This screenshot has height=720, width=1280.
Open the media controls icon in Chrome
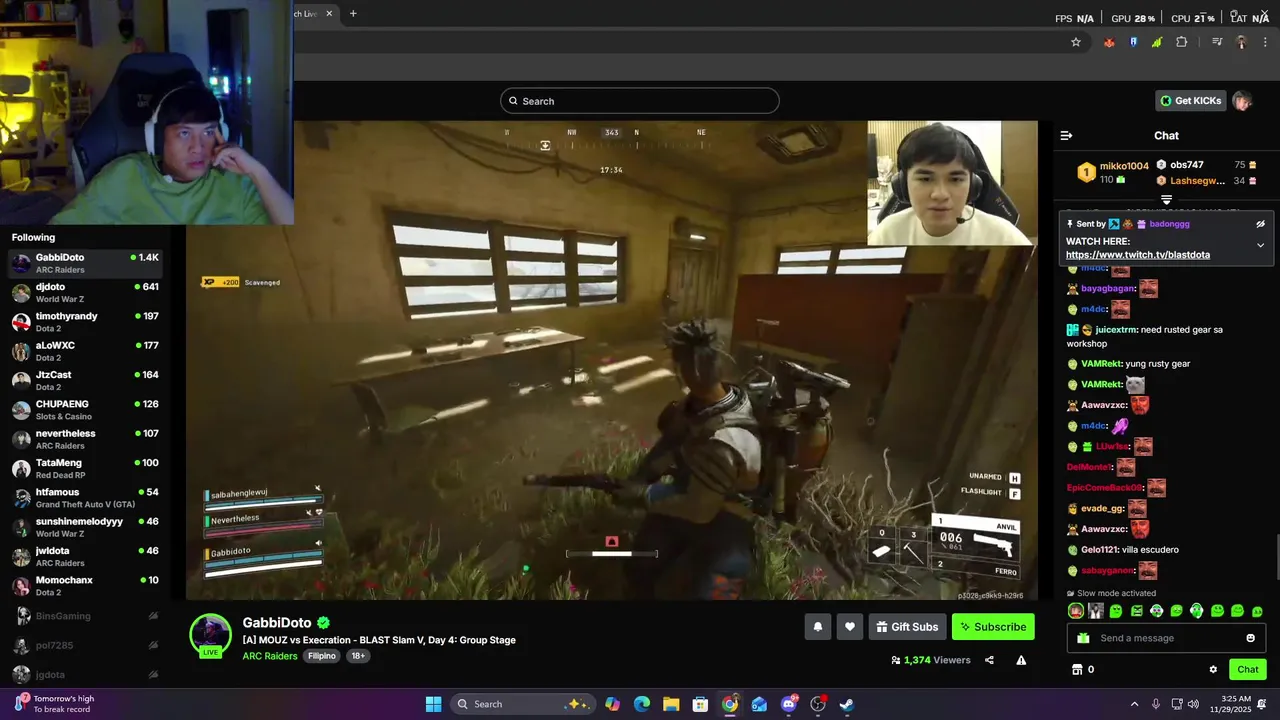click(1217, 42)
